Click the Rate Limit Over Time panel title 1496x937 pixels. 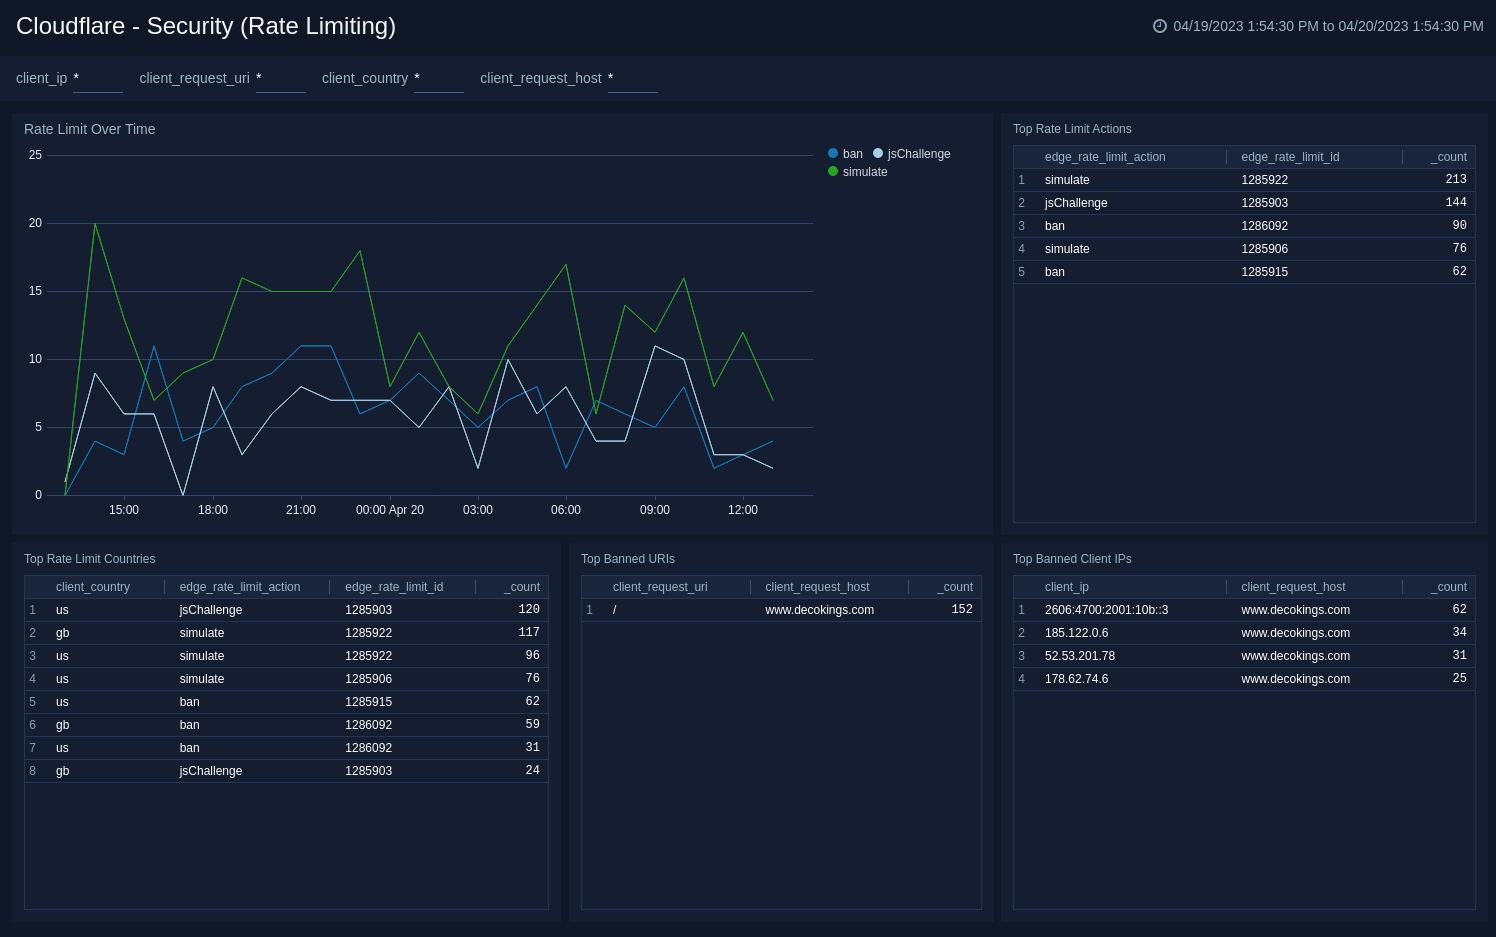(89, 129)
